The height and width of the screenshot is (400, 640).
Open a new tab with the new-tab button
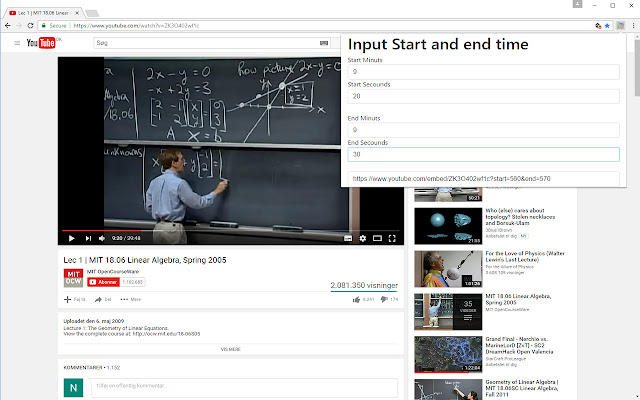click(92, 13)
